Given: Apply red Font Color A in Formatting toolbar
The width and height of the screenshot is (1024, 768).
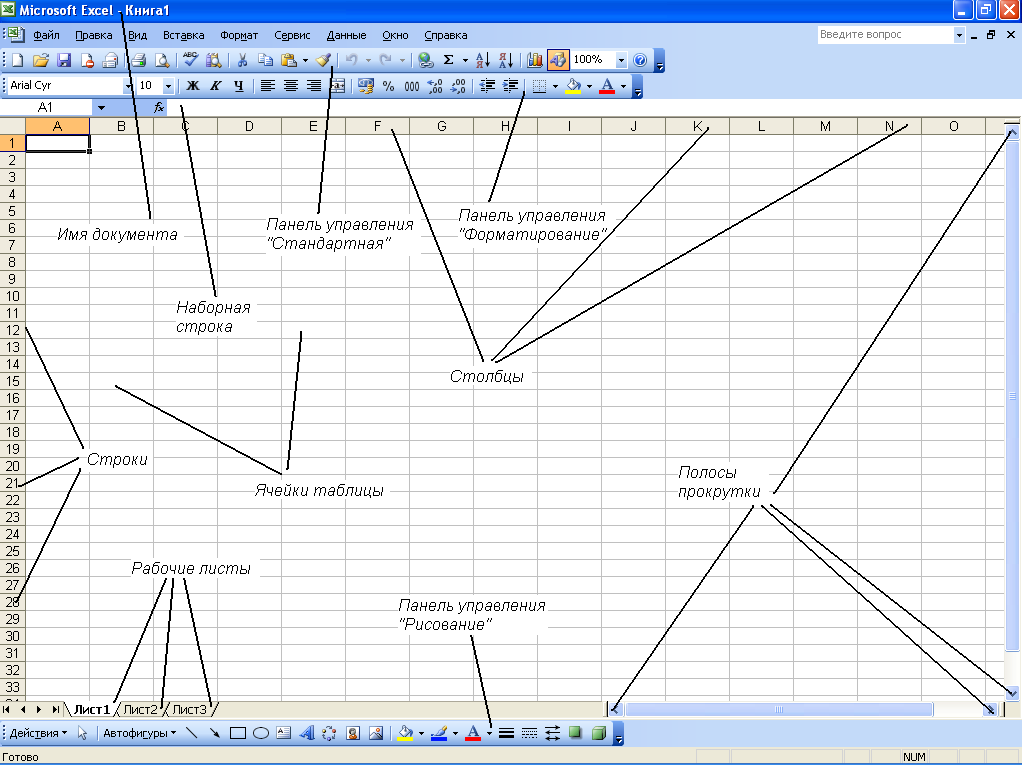Looking at the screenshot, I should (x=607, y=86).
